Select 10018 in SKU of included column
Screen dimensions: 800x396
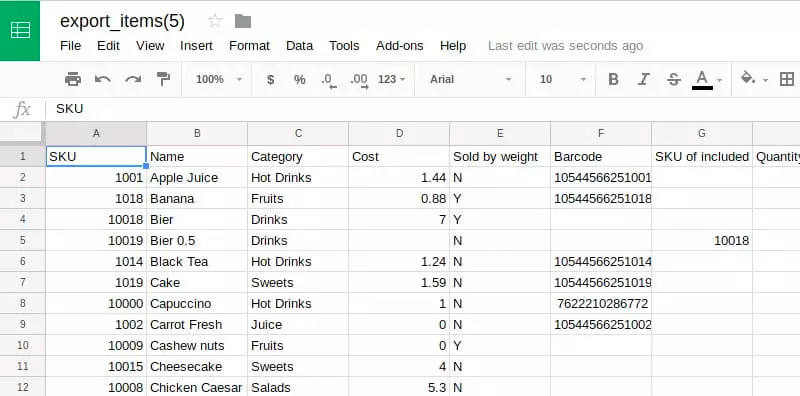[x=702, y=240]
